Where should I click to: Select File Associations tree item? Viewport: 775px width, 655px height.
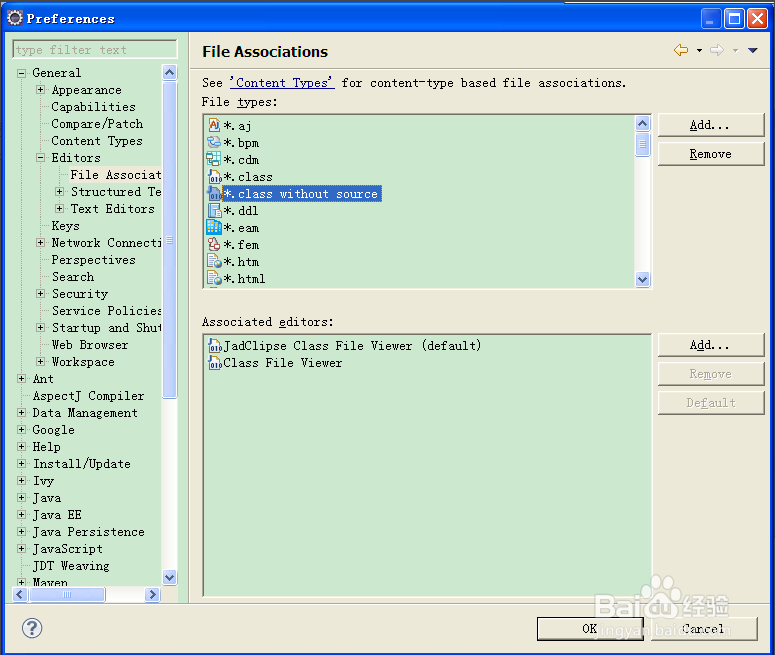pos(116,175)
